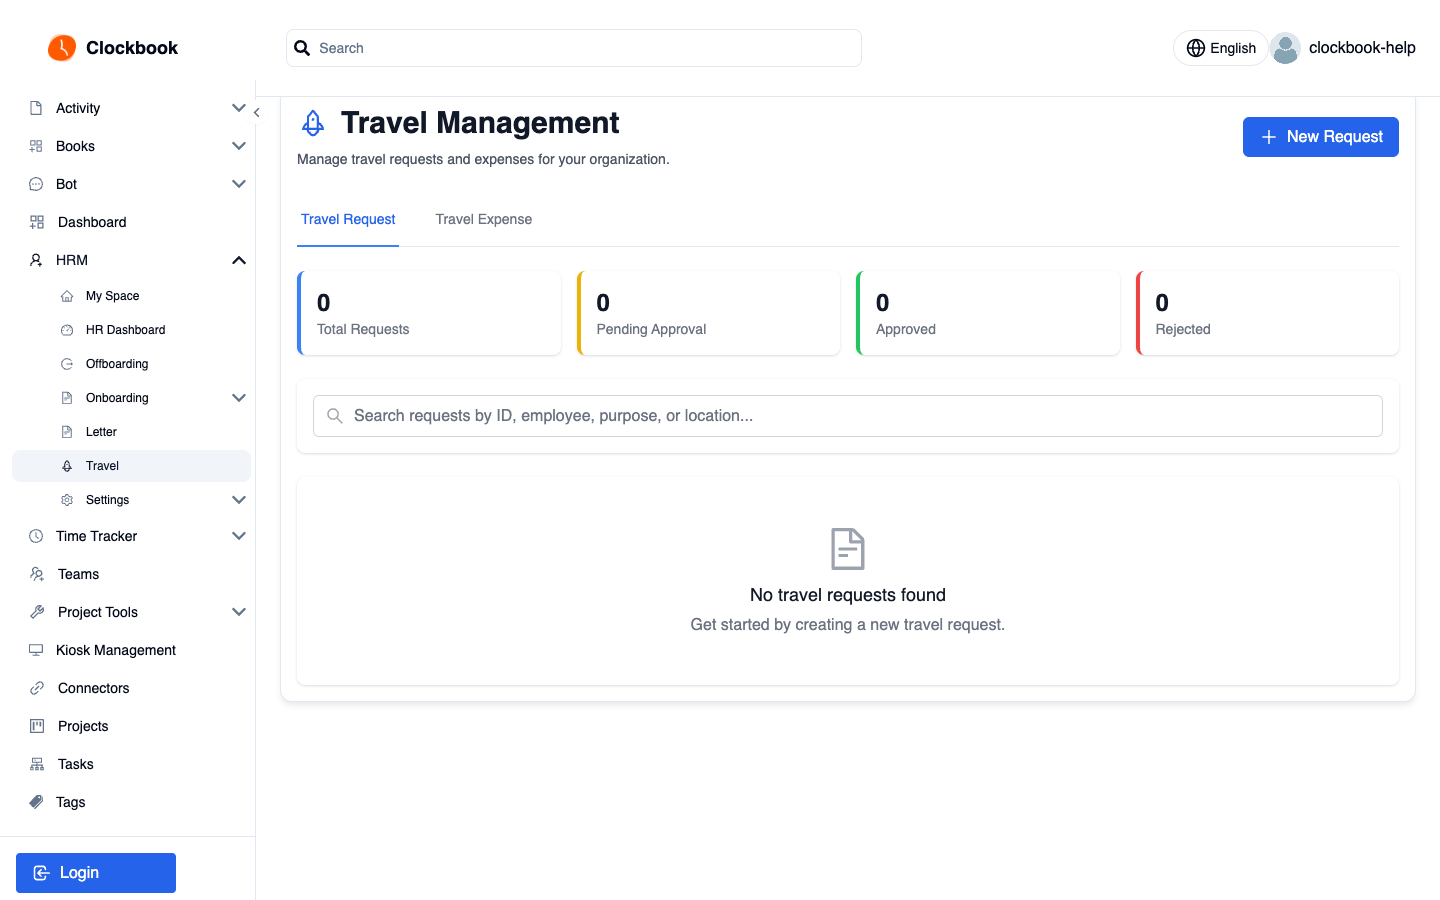
Task: Click the search requests by ID field
Action: tap(848, 416)
